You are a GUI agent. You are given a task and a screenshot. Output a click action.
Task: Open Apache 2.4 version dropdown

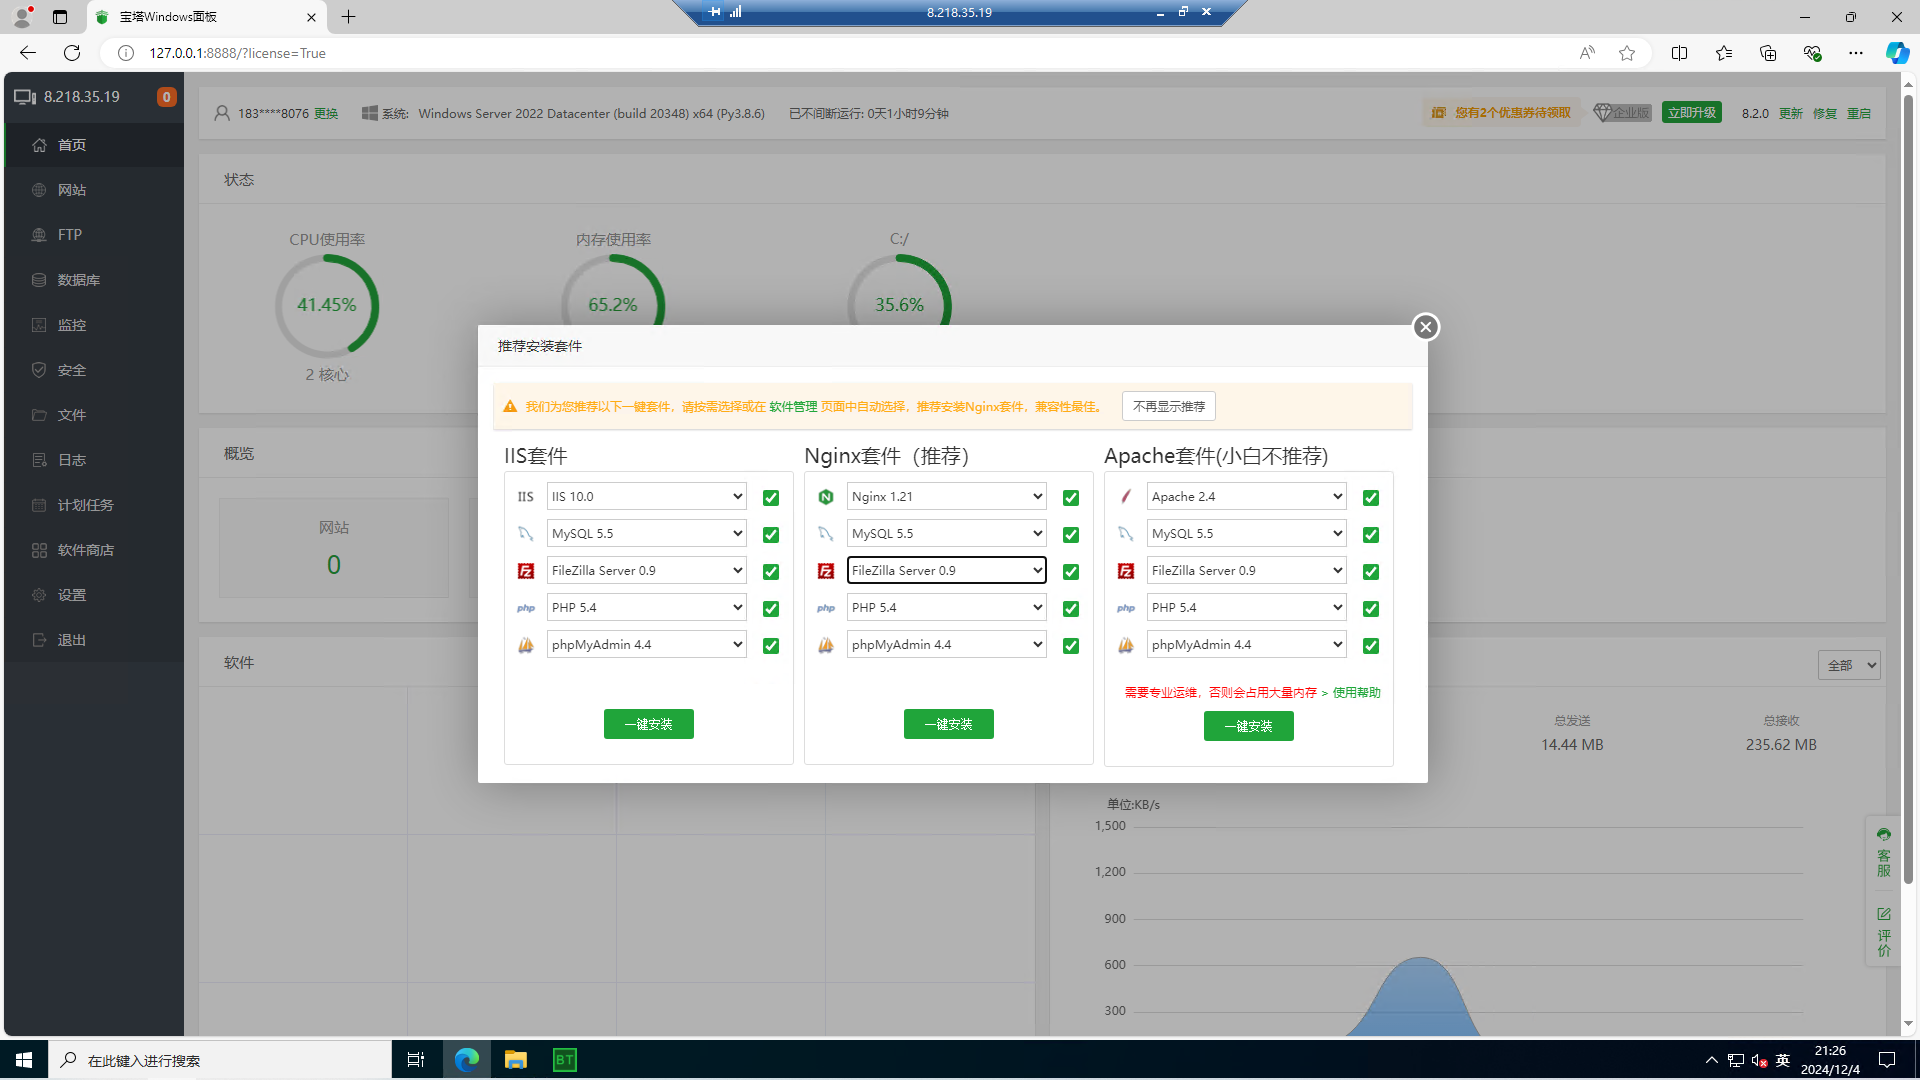tap(1246, 497)
